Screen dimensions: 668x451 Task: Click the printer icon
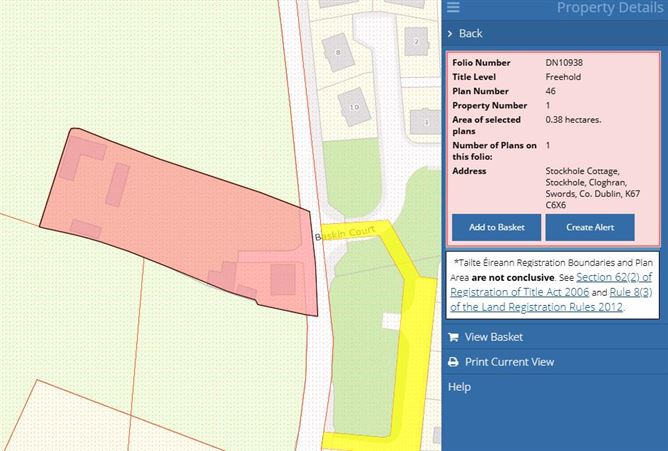click(453, 362)
